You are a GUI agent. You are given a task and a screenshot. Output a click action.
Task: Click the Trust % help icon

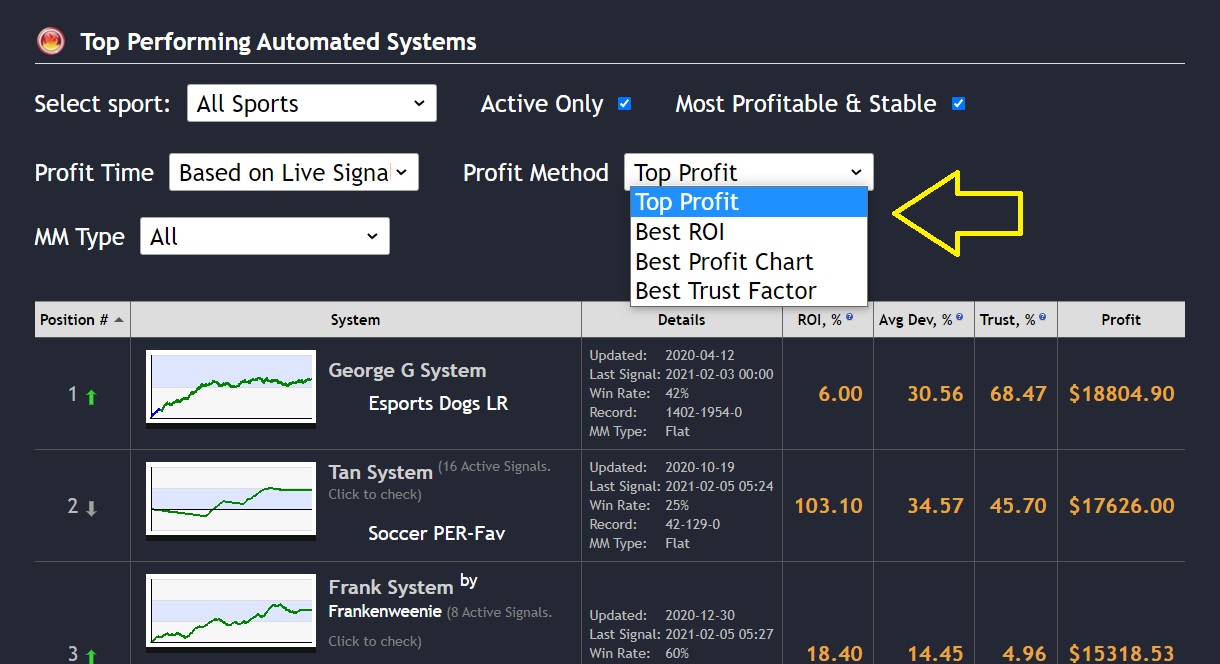tap(1042, 316)
